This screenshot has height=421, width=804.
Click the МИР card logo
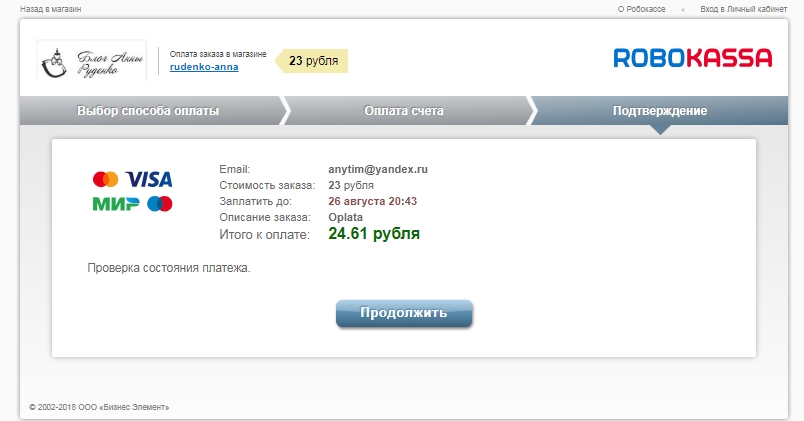(116, 204)
